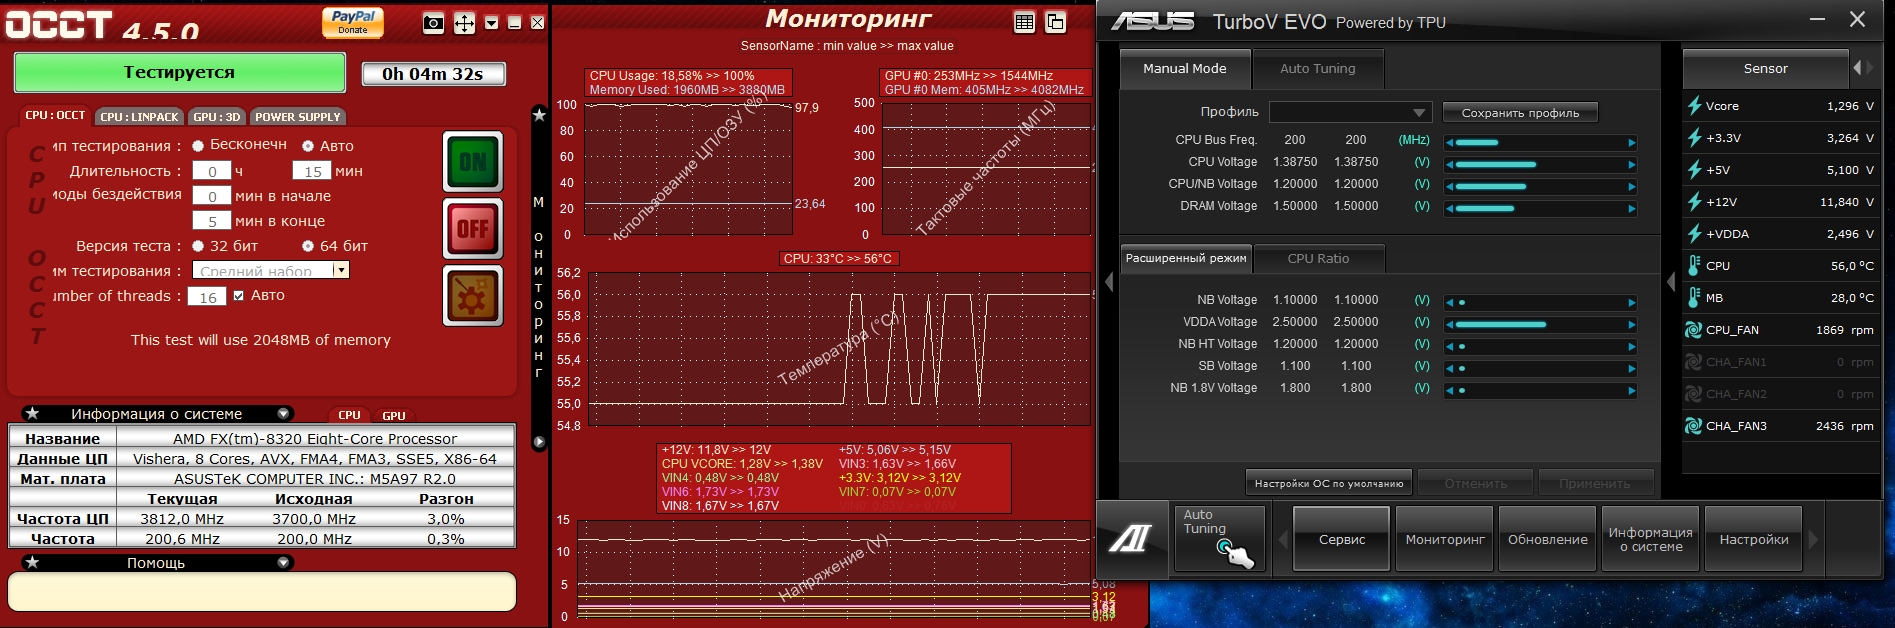Take a screenshot with OCCT camera icon
Viewport: 1895px width, 628px height.
coord(433,23)
